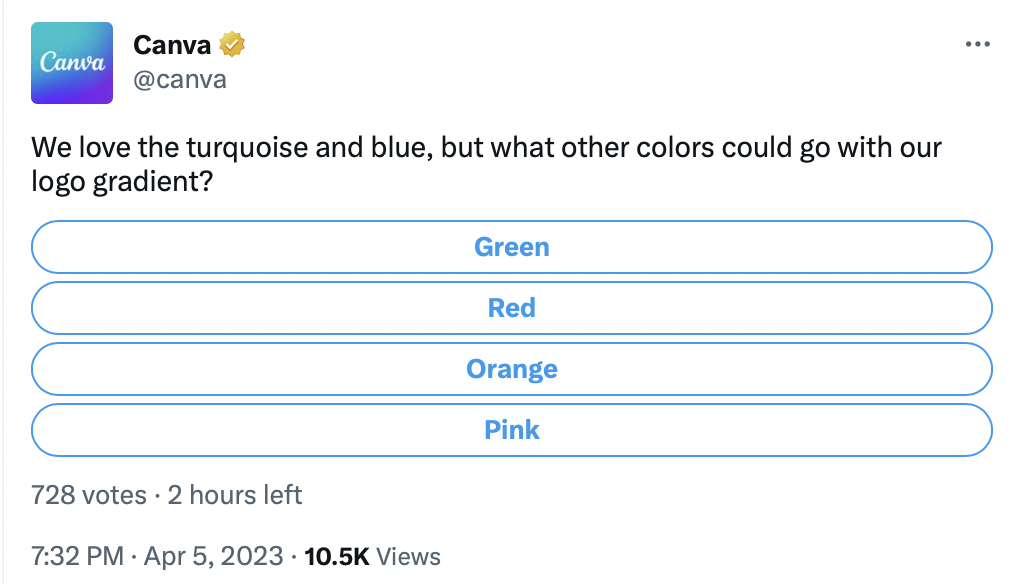
Task: Click the 2 hours left text
Action: 235,495
